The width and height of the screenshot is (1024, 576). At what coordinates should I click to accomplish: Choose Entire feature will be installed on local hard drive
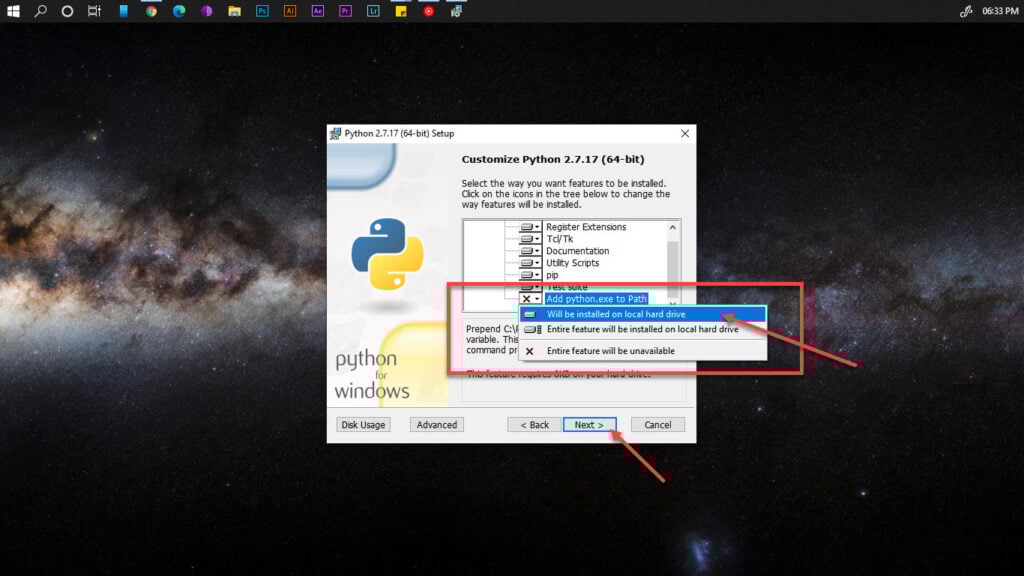pyautogui.click(x=643, y=329)
